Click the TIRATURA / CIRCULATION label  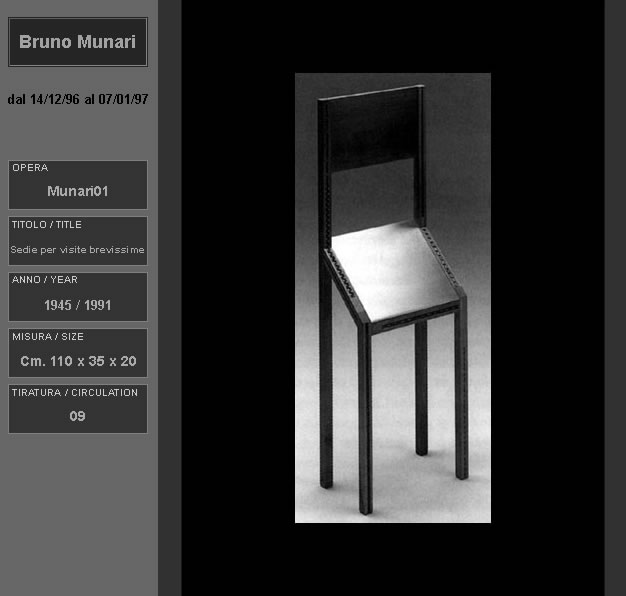(75, 393)
